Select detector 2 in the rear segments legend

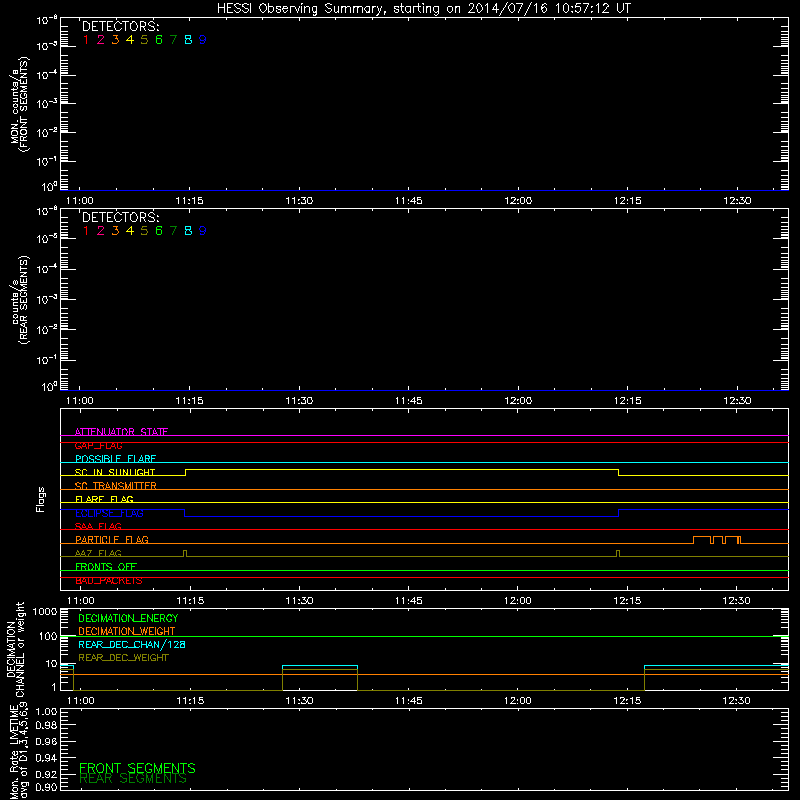(x=101, y=231)
